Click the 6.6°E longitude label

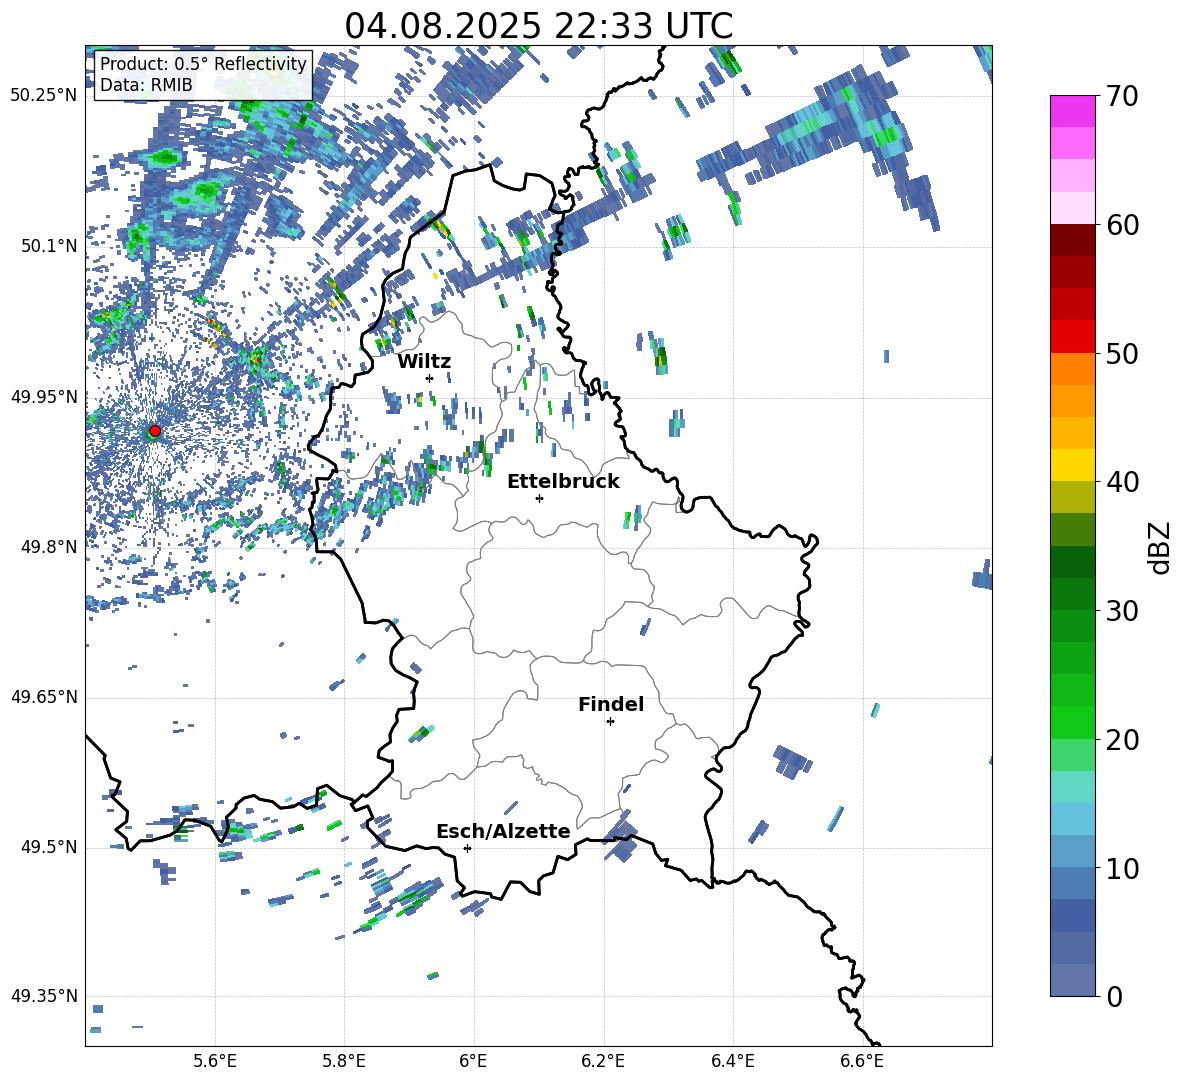(x=862, y=1061)
